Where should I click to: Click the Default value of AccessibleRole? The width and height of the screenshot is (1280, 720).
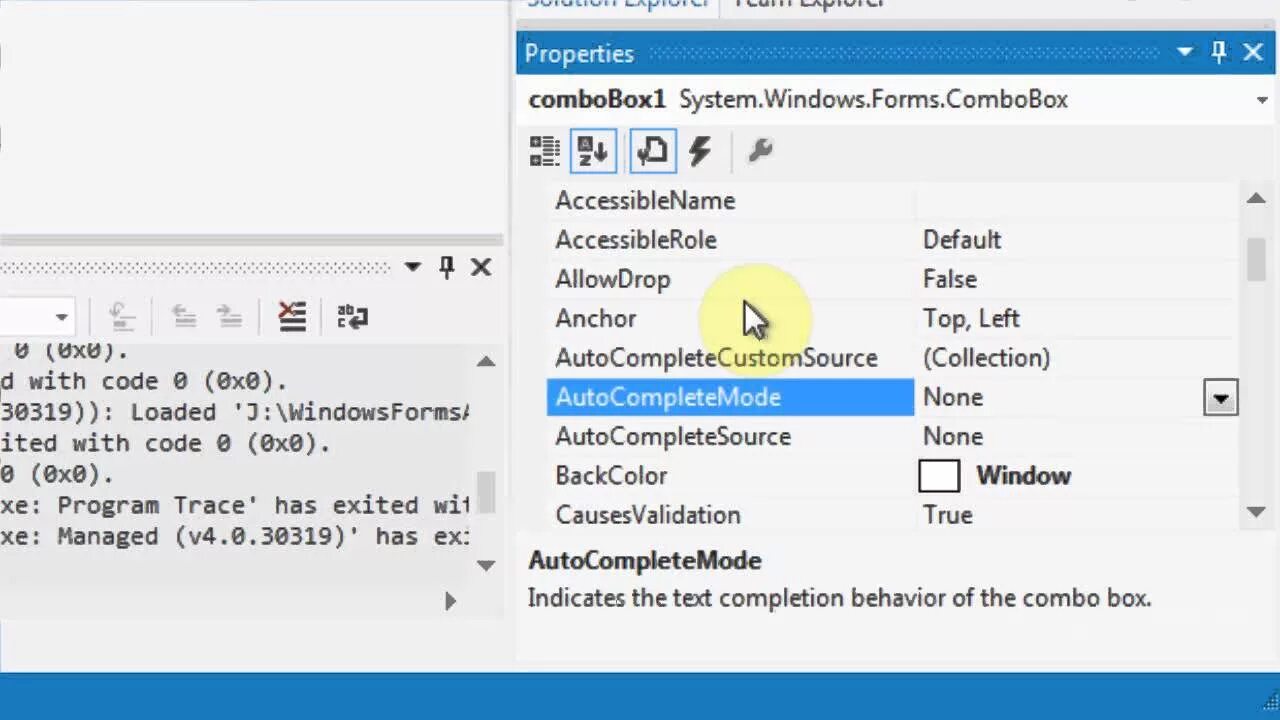coord(962,240)
